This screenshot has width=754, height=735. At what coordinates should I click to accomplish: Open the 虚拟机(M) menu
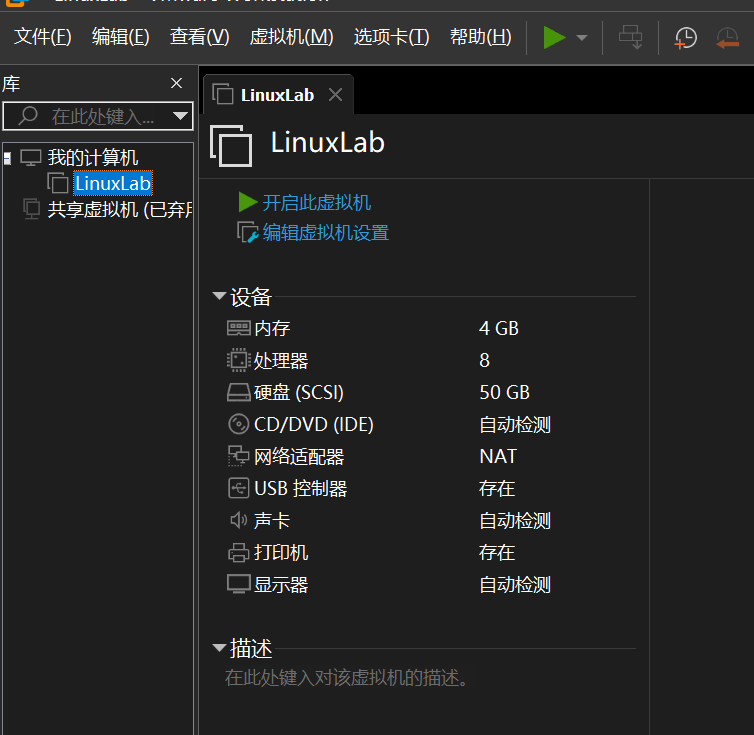(291, 37)
